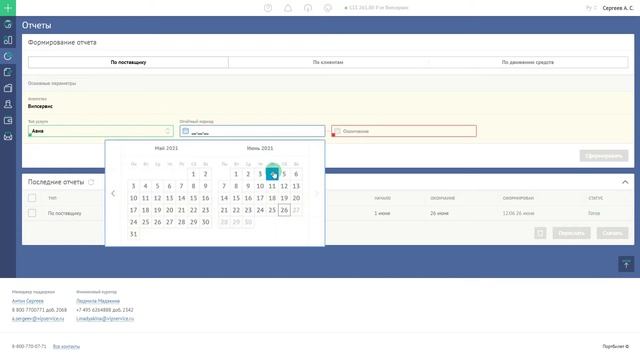Viewport: 640px width, 360px height.
Task: Open Антон Сергеев support manager link
Action: [28, 301]
